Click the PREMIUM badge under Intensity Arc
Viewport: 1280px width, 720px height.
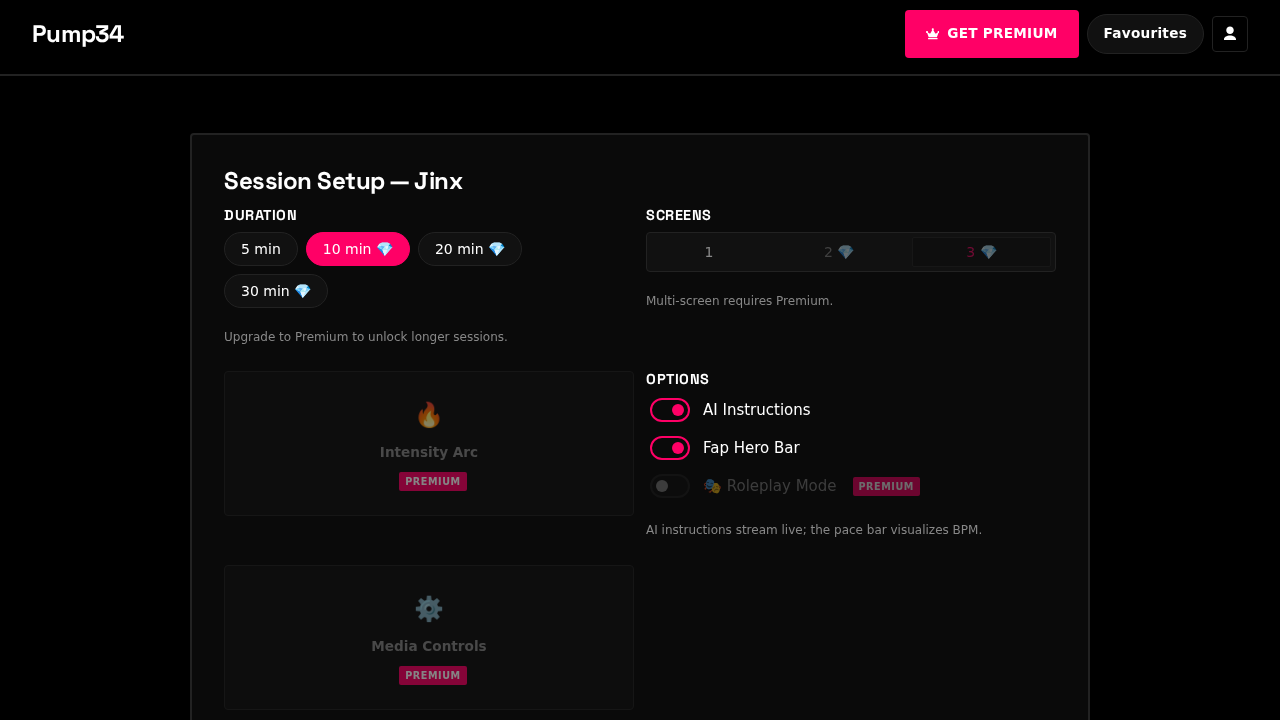click(x=433, y=481)
